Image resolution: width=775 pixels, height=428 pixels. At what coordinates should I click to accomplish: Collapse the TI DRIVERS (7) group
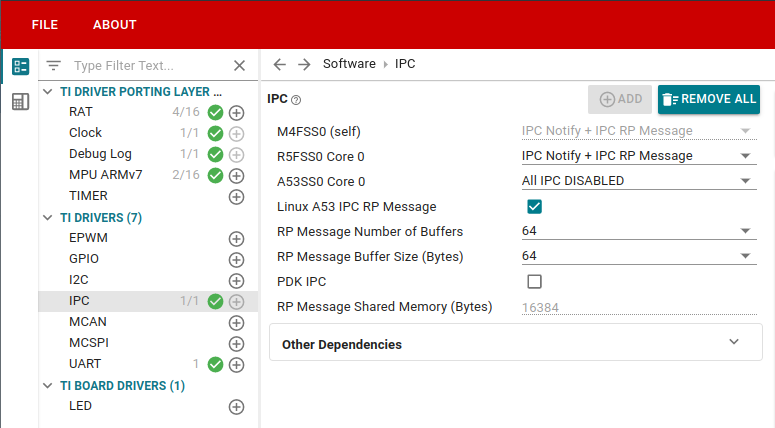(48, 217)
